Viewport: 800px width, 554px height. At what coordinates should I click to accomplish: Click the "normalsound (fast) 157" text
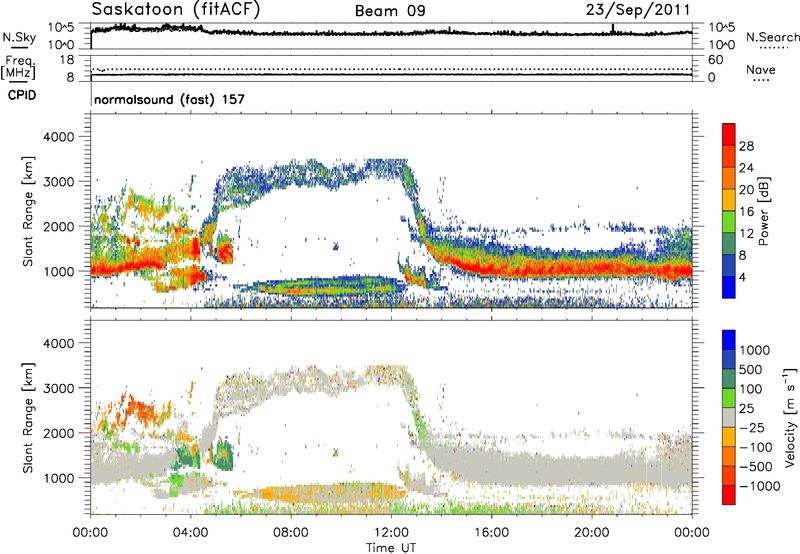tap(169, 99)
